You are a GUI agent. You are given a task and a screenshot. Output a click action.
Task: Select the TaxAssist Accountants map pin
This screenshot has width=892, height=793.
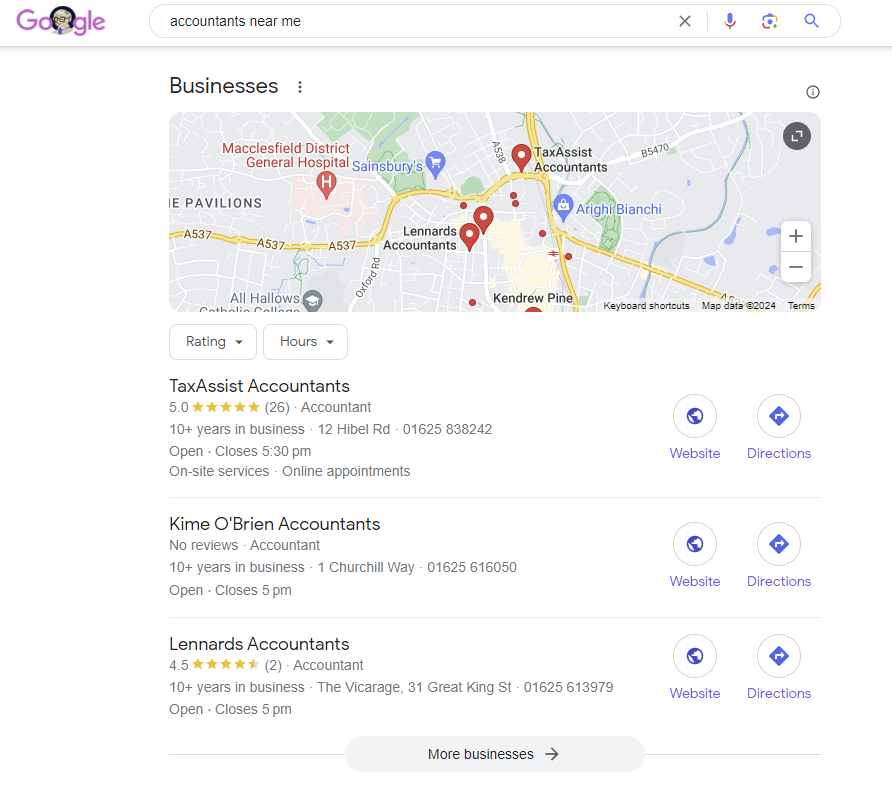[x=521, y=157]
